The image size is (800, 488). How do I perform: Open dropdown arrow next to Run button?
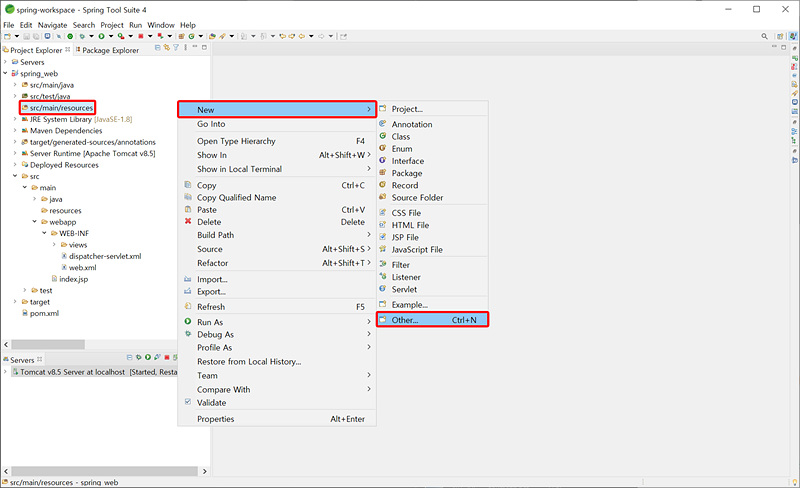(111, 36)
